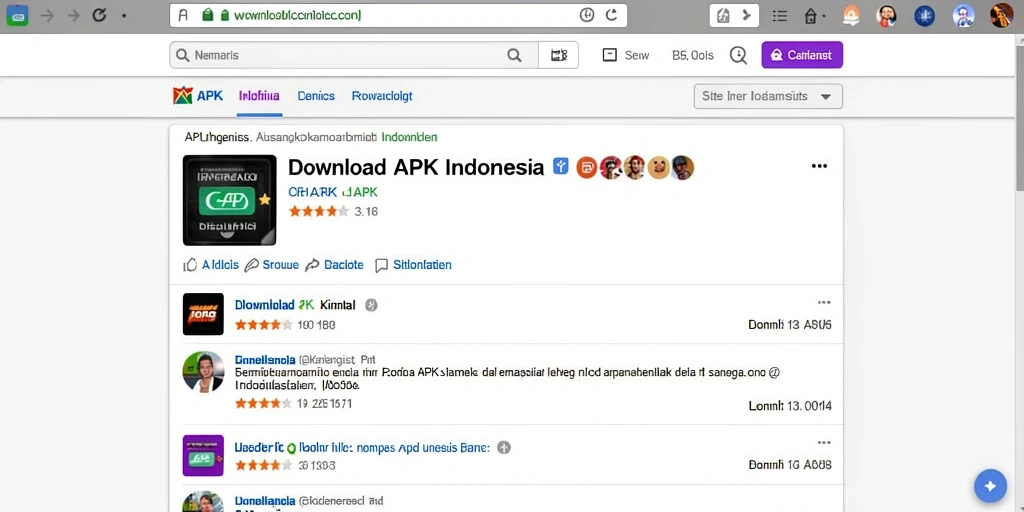Click the Sew button

626,56
